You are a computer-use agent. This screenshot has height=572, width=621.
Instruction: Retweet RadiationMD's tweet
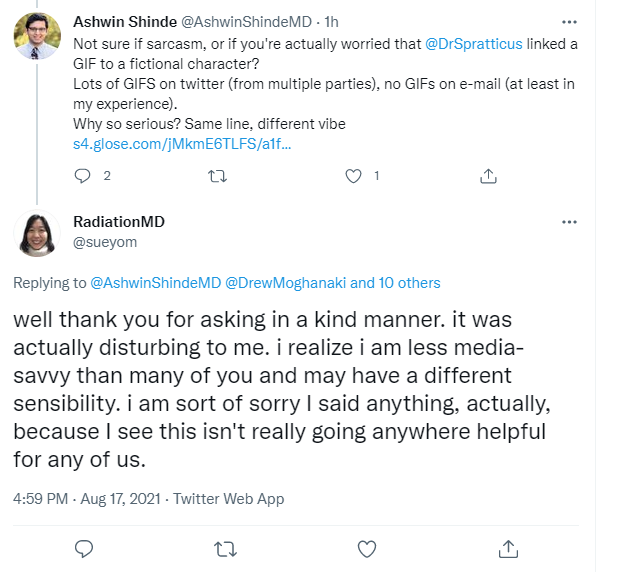click(226, 548)
